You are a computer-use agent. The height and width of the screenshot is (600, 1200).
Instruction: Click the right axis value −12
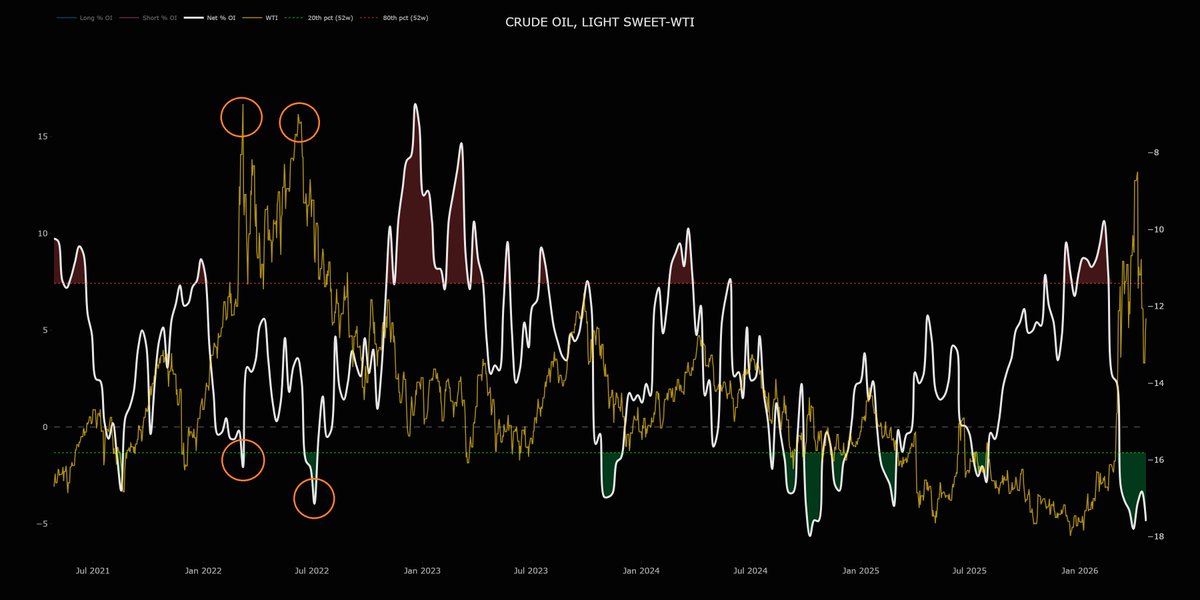pos(1156,306)
